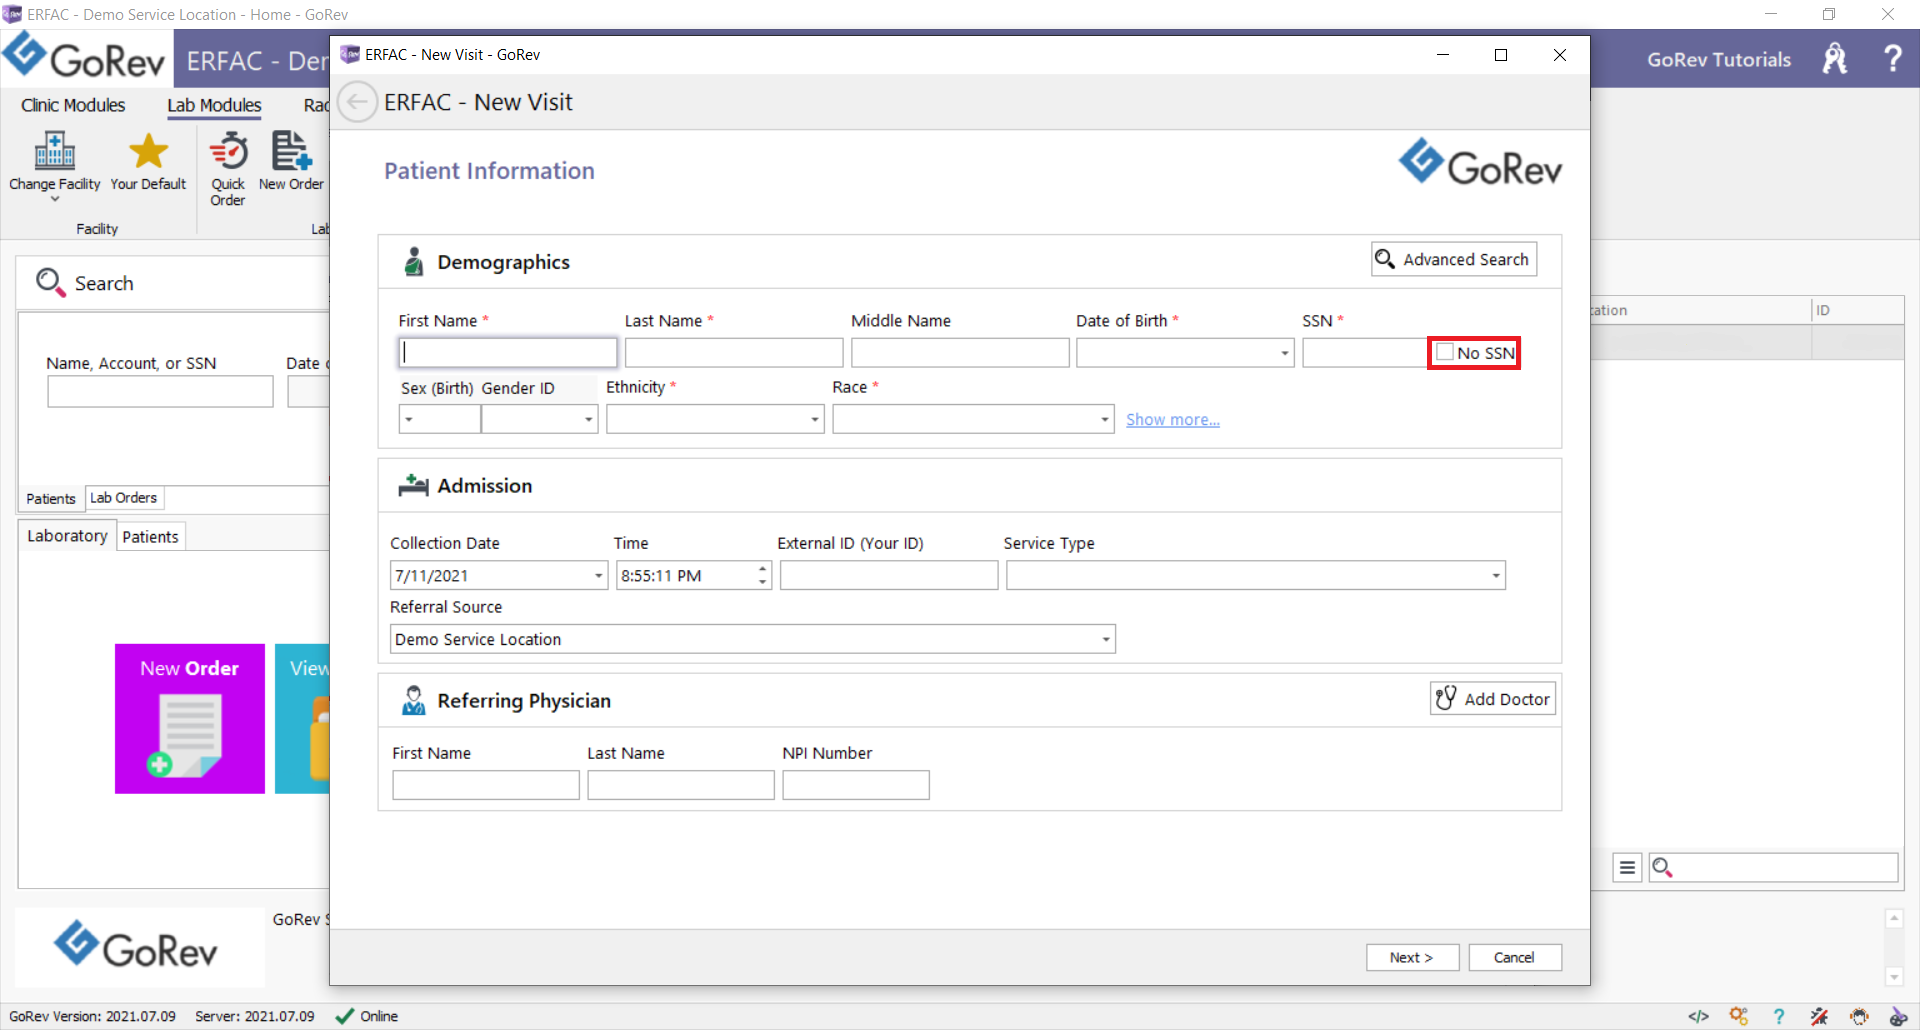Select Patients tab beside Laboratory

tap(150, 537)
